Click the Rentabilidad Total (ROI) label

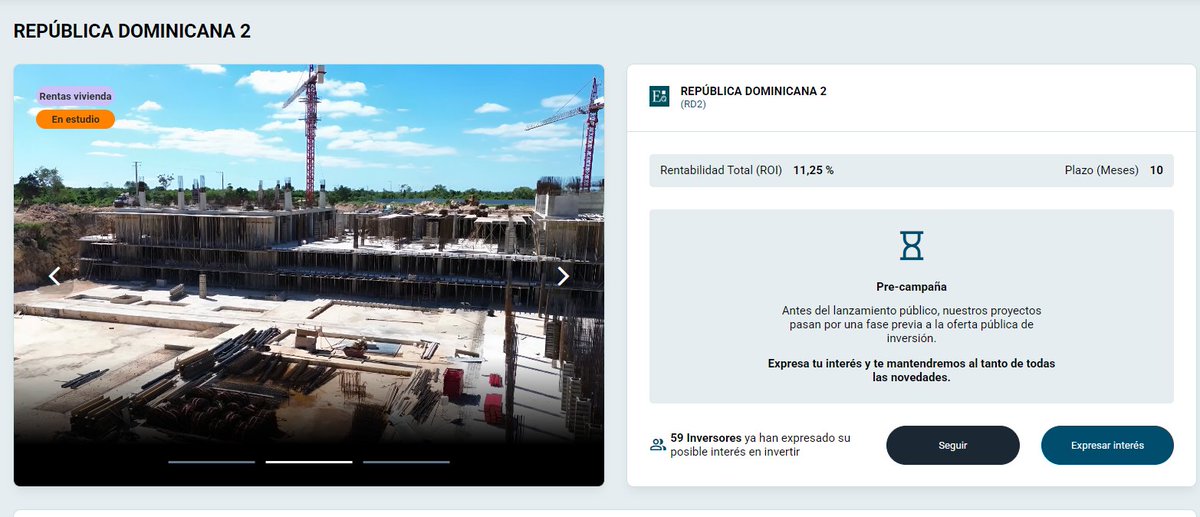click(721, 170)
